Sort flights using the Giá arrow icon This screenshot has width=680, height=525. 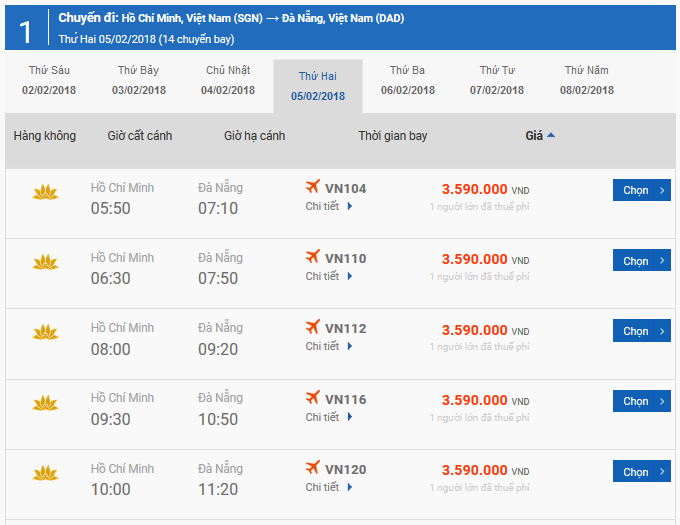[551, 135]
